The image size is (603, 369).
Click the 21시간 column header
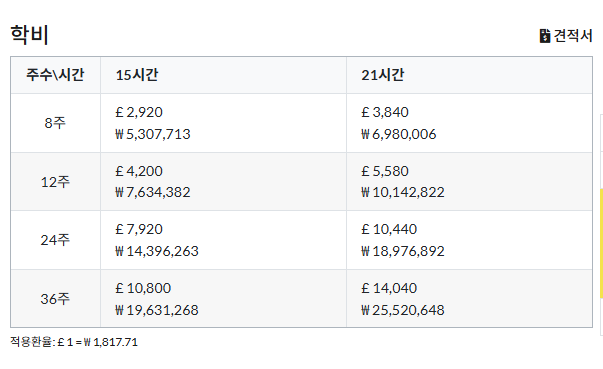[x=469, y=75]
